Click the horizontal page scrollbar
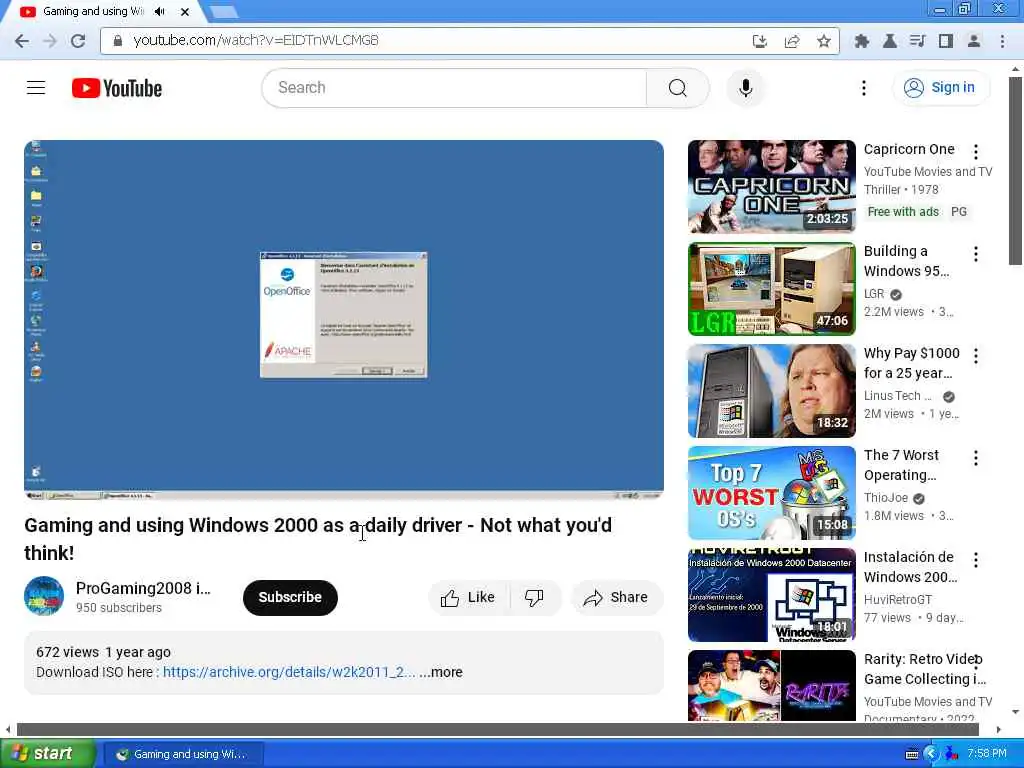Image resolution: width=1024 pixels, height=768 pixels. coord(498,729)
